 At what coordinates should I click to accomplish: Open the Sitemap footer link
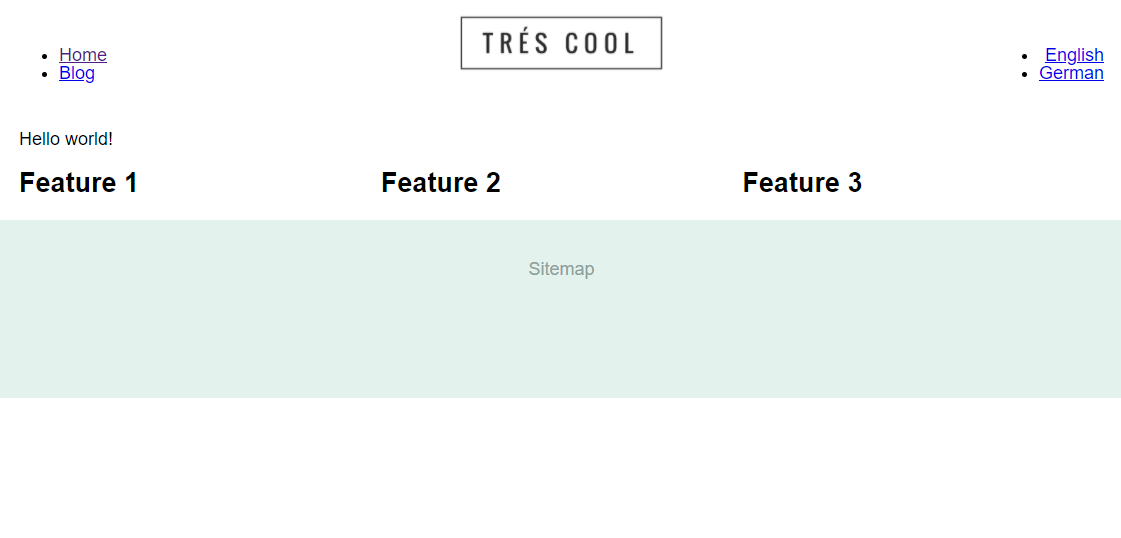[561, 269]
